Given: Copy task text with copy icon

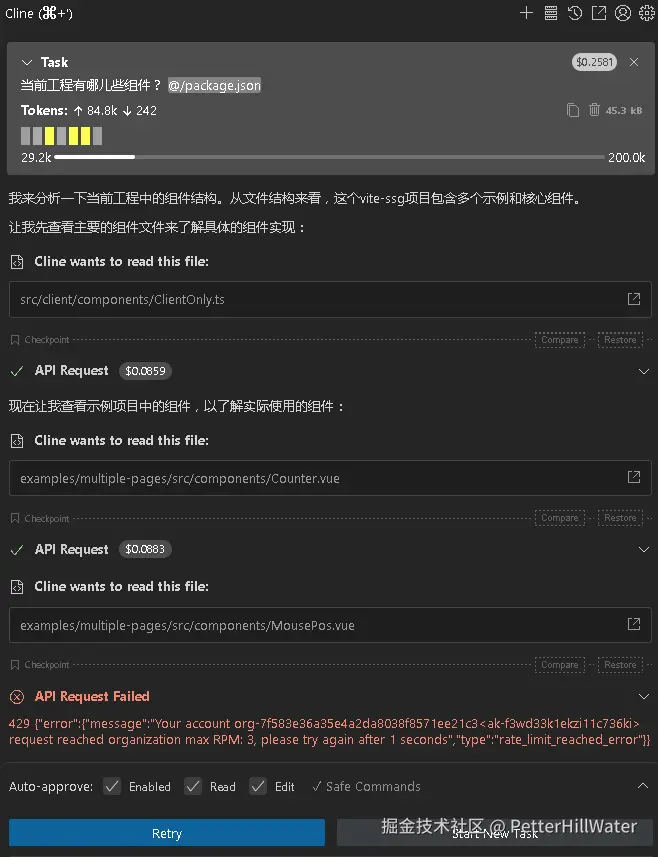Looking at the screenshot, I should coord(572,110).
